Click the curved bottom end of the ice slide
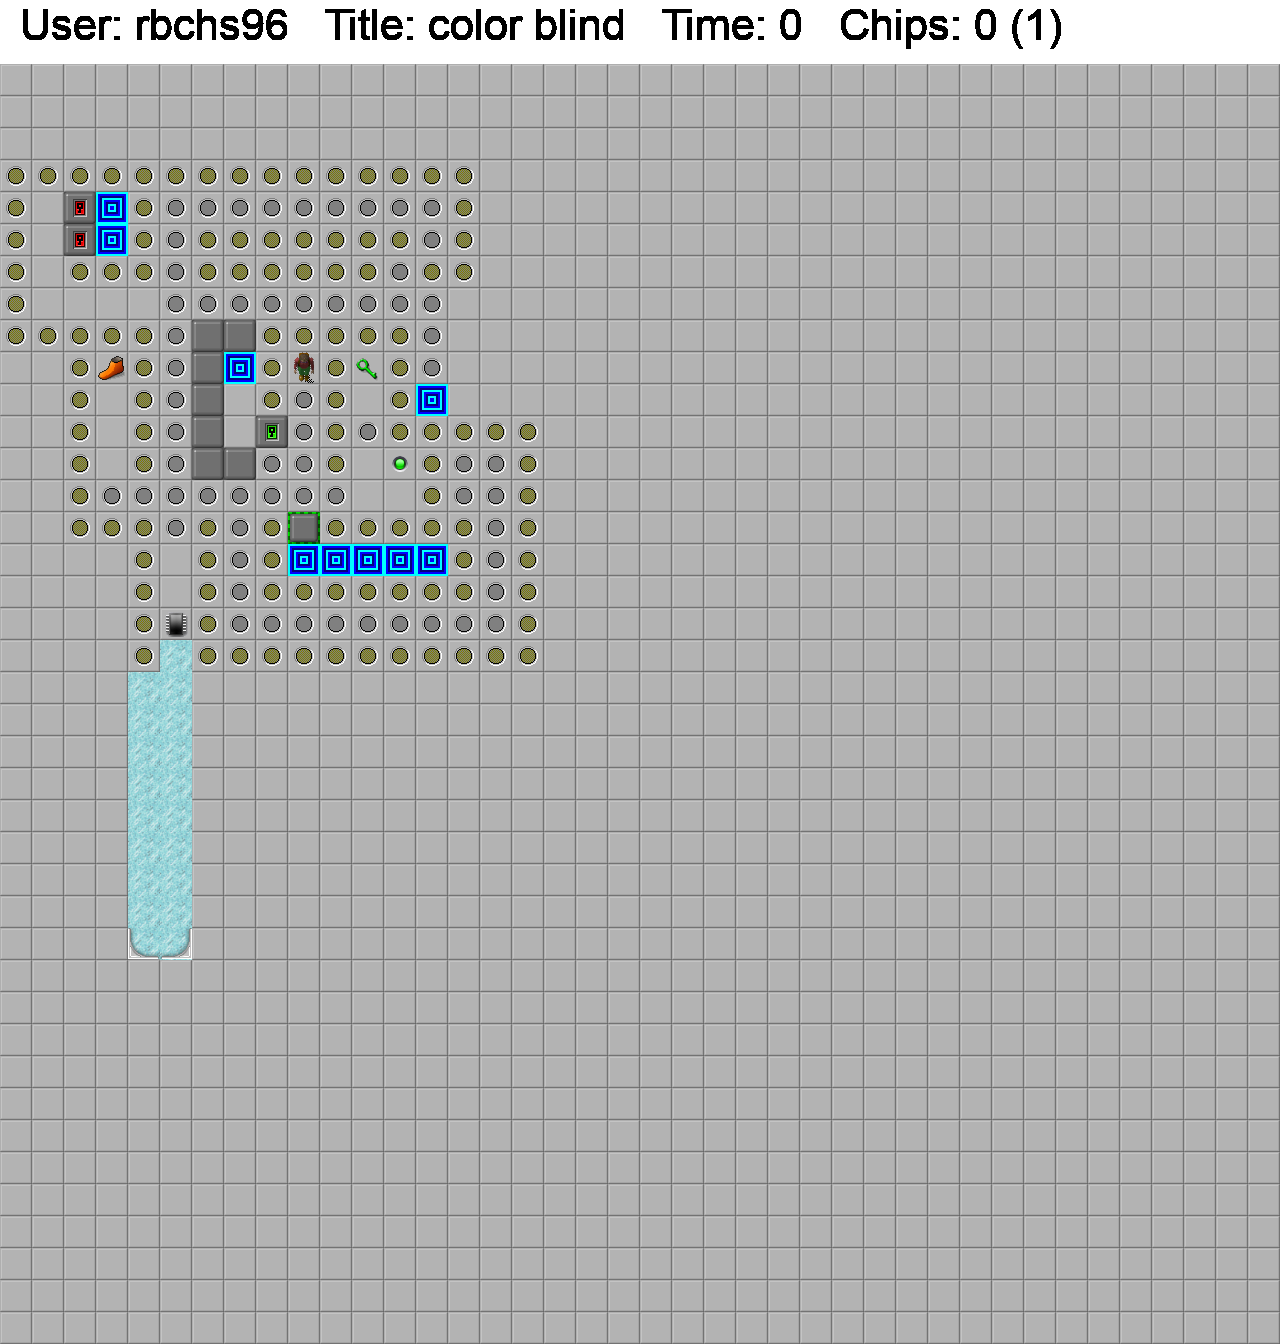Image resolution: width=1280 pixels, height=1344 pixels. pyautogui.click(x=160, y=942)
